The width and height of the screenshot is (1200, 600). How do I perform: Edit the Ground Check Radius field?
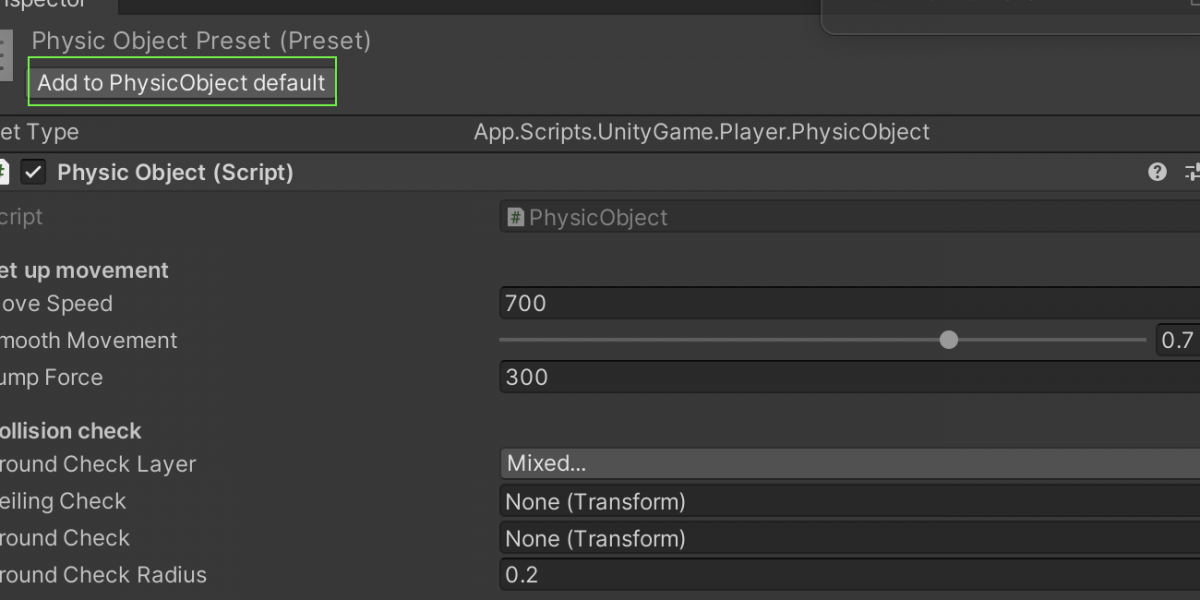pos(850,575)
